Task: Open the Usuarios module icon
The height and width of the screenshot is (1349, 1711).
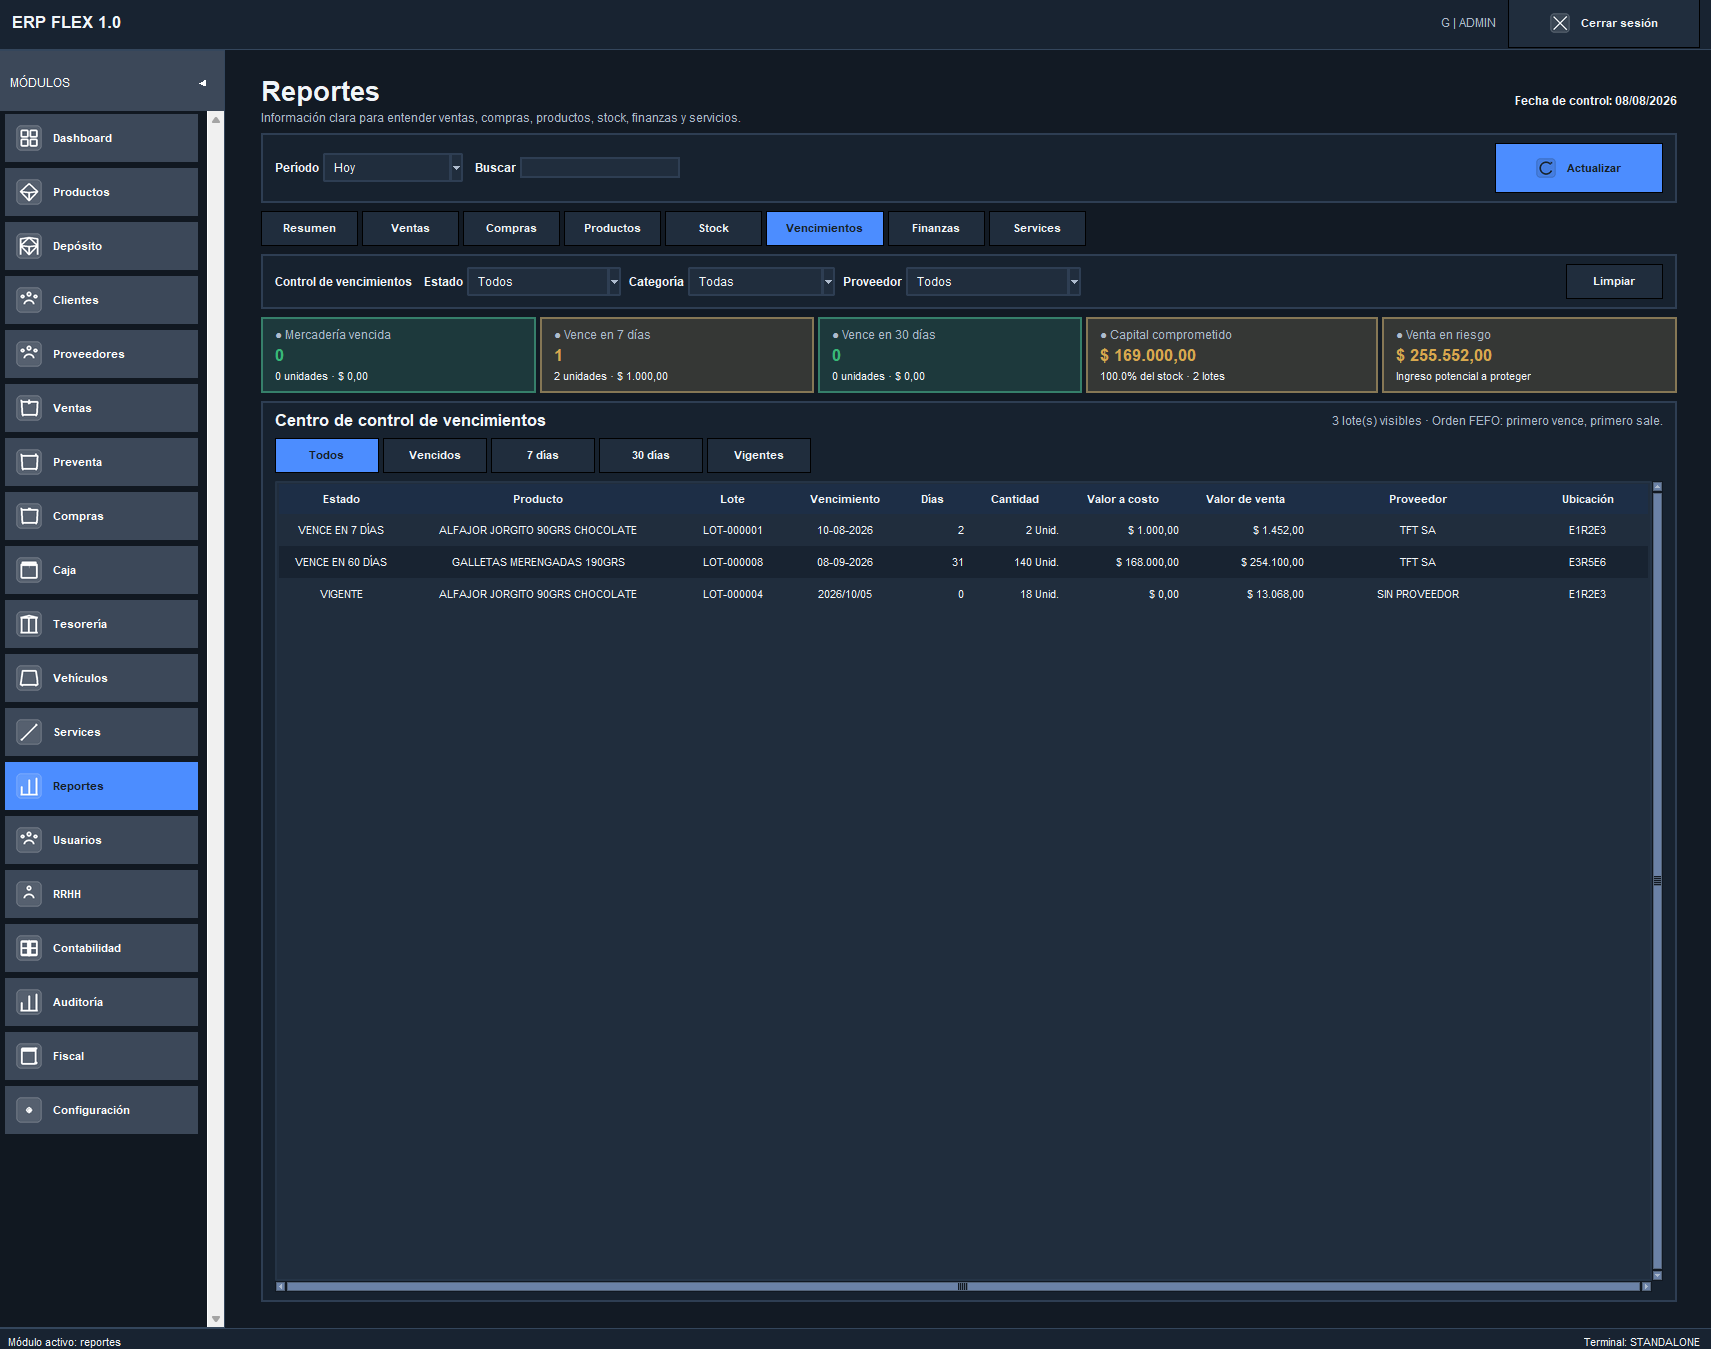Action: tap(29, 840)
